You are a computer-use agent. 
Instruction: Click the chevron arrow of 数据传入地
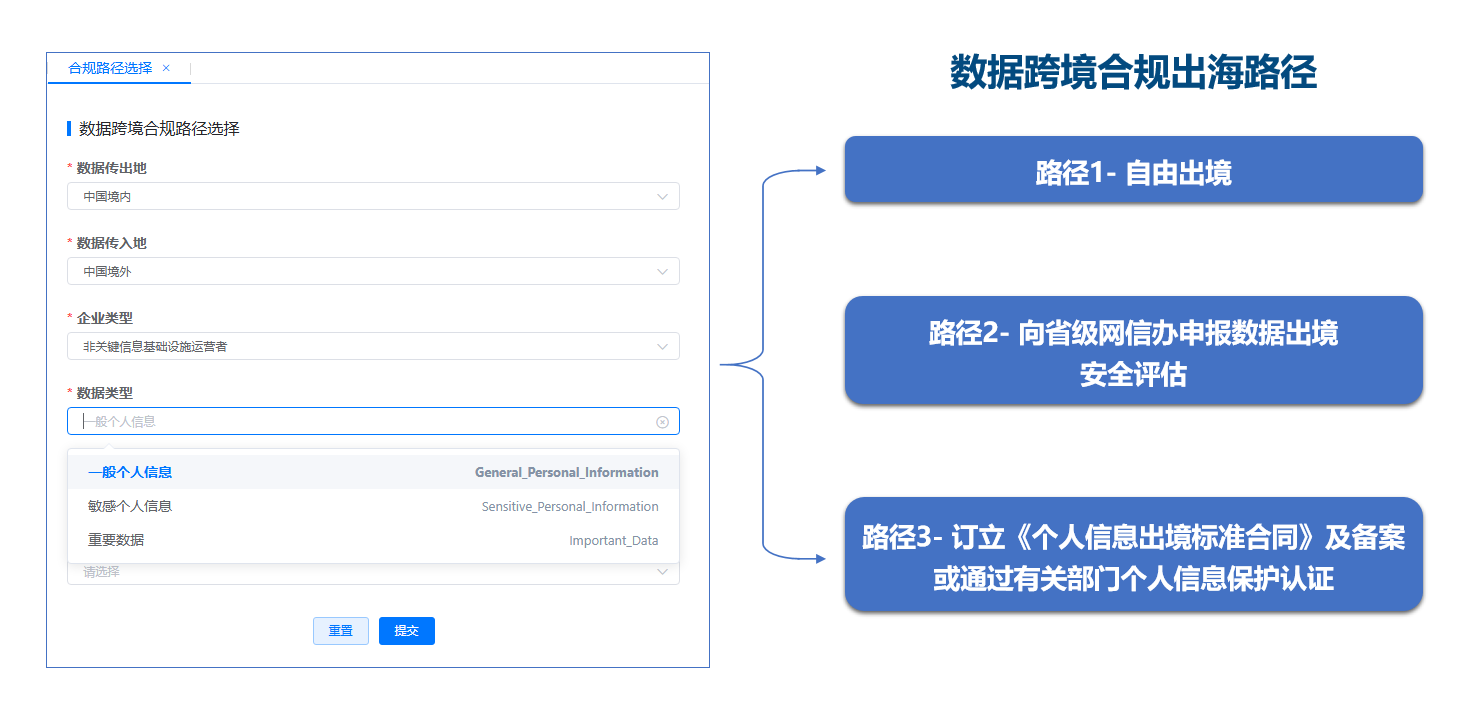(662, 271)
